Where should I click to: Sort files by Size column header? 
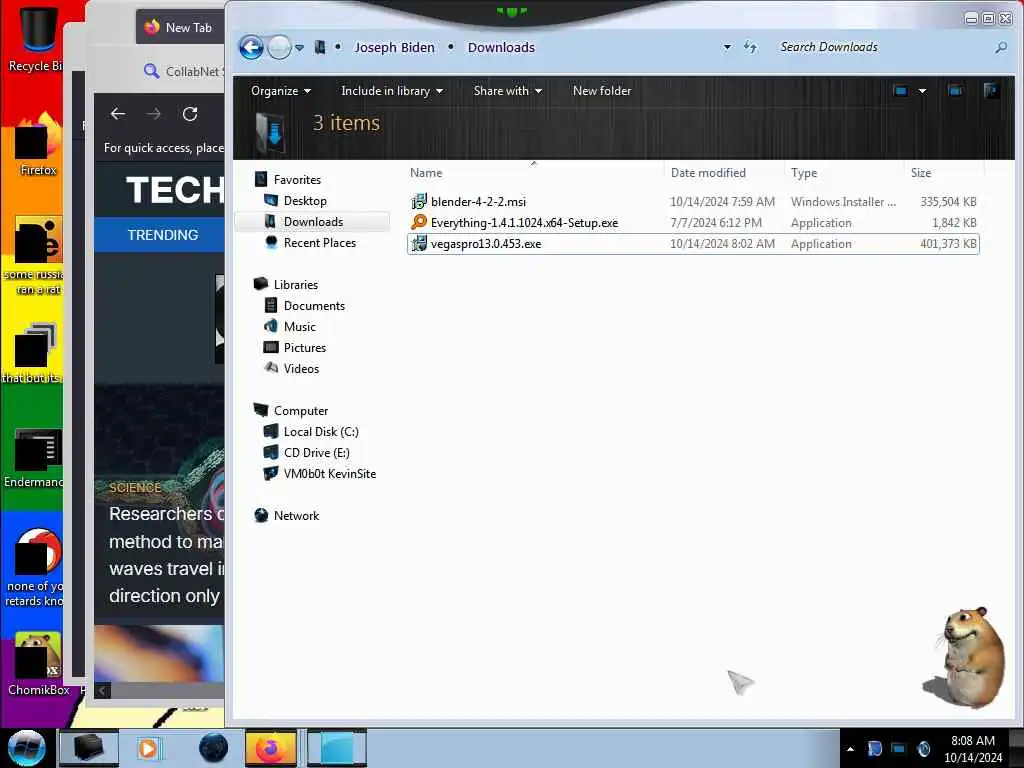click(x=921, y=172)
